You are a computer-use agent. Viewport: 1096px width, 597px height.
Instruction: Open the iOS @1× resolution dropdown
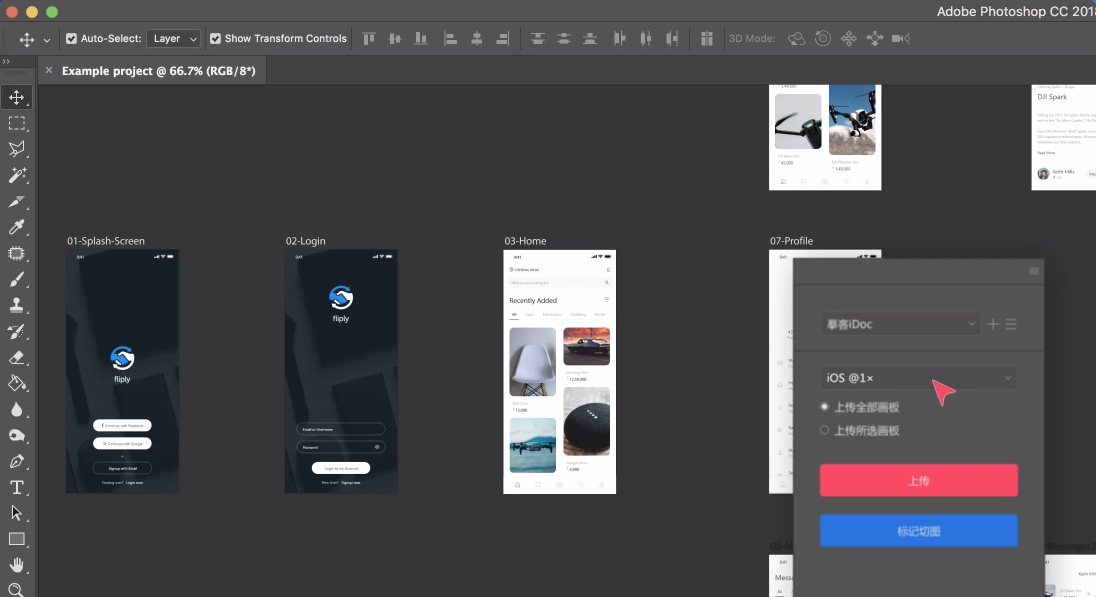click(x=919, y=378)
